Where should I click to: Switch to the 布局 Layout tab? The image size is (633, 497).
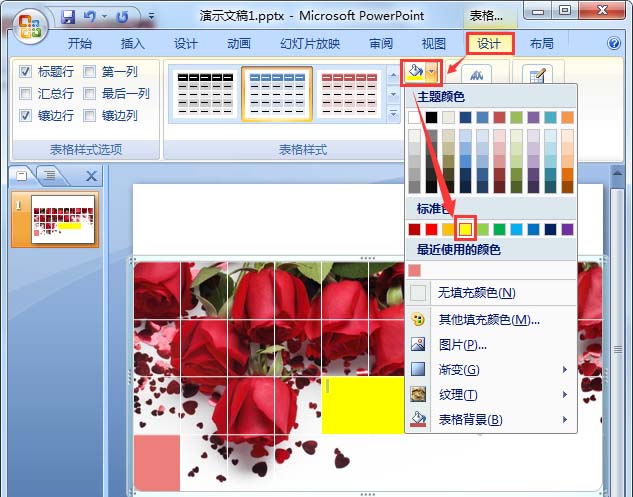click(542, 43)
